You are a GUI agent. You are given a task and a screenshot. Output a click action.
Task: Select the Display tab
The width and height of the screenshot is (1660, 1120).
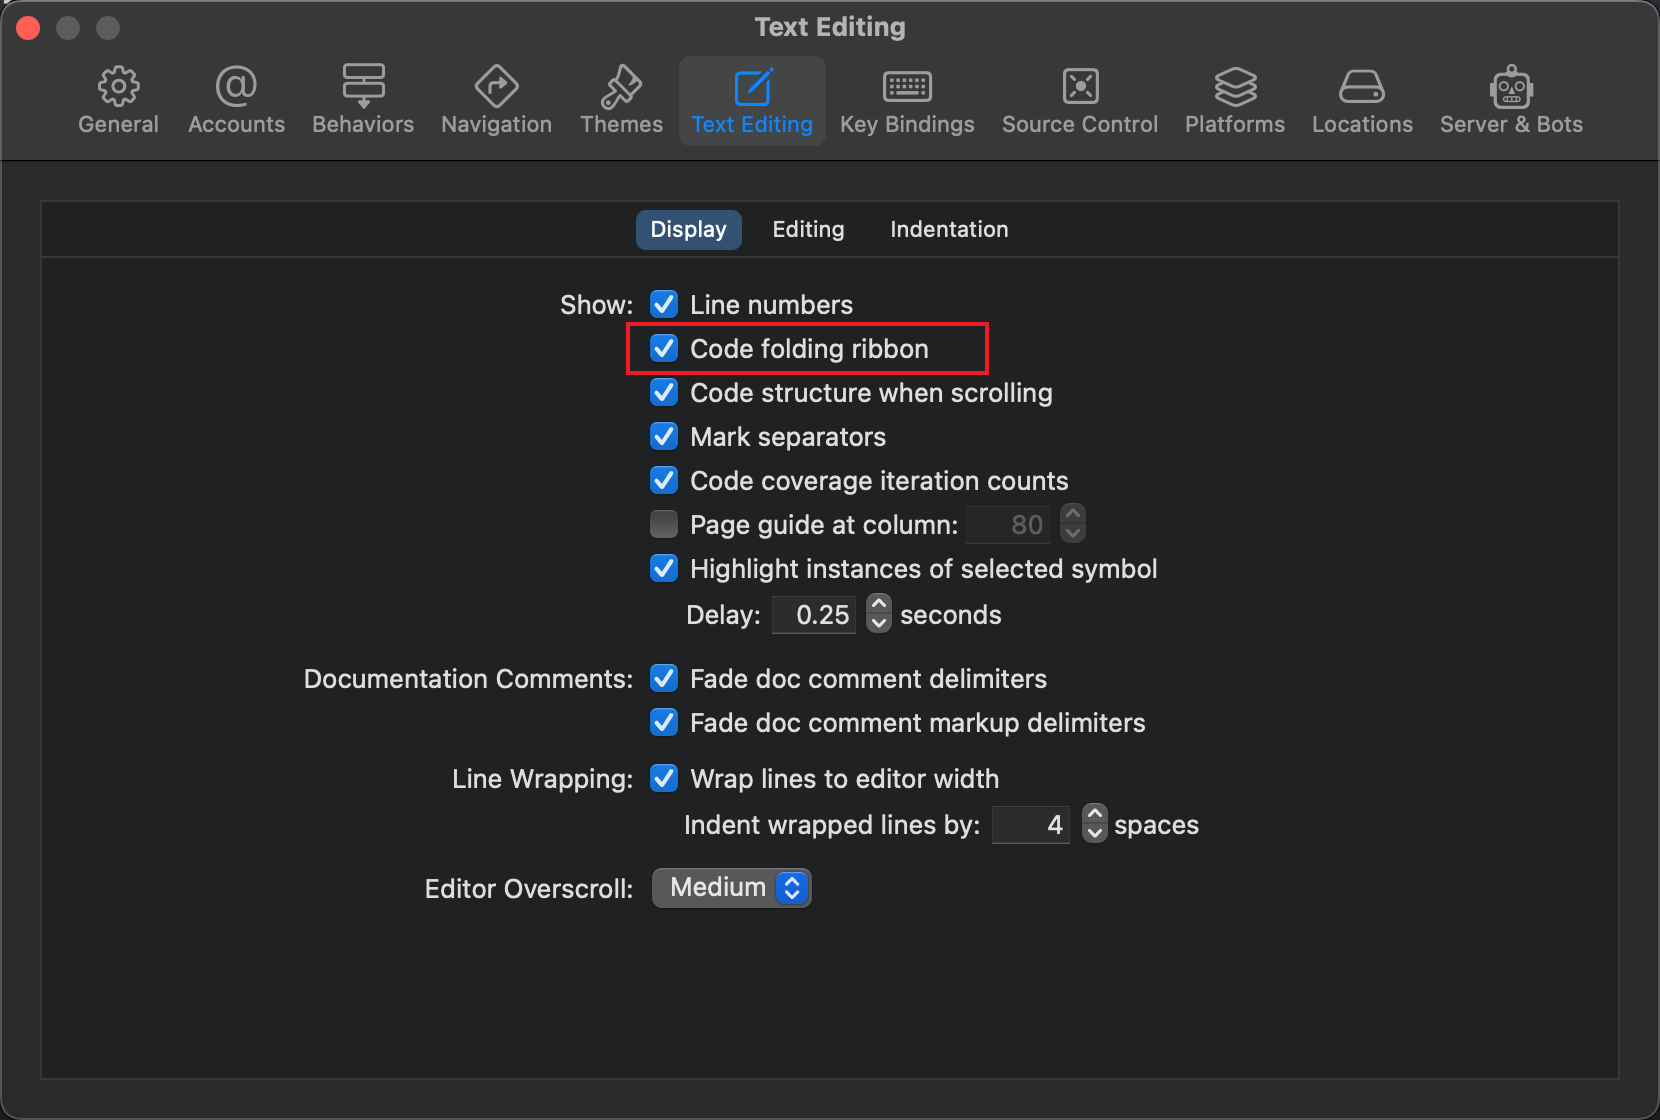point(688,229)
